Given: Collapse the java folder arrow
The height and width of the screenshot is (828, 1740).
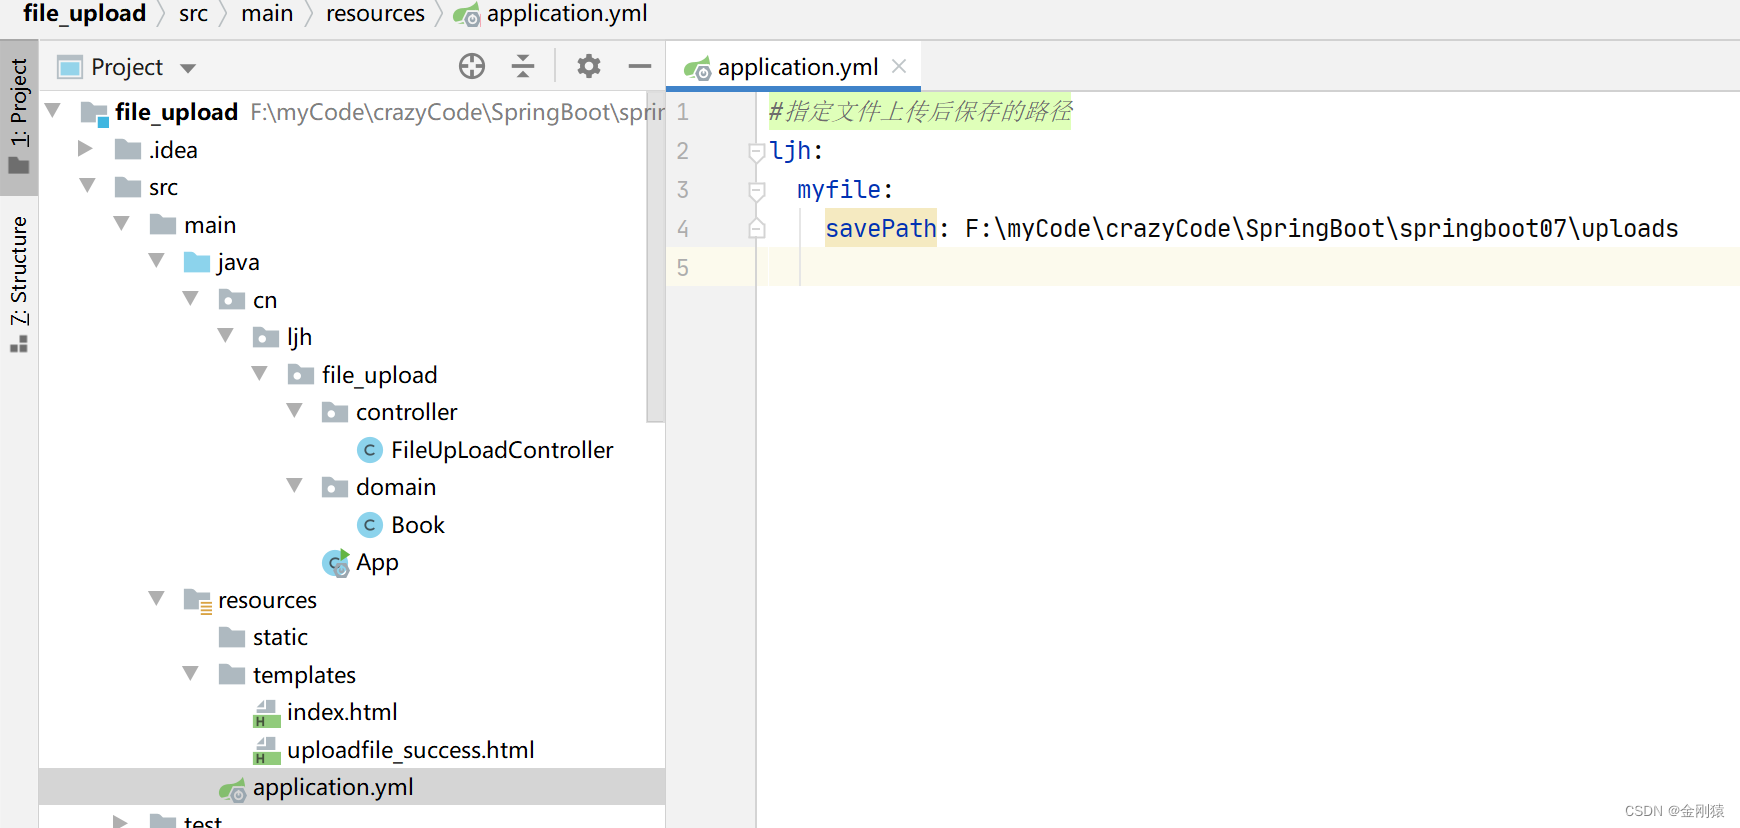Looking at the screenshot, I should pos(157,260).
